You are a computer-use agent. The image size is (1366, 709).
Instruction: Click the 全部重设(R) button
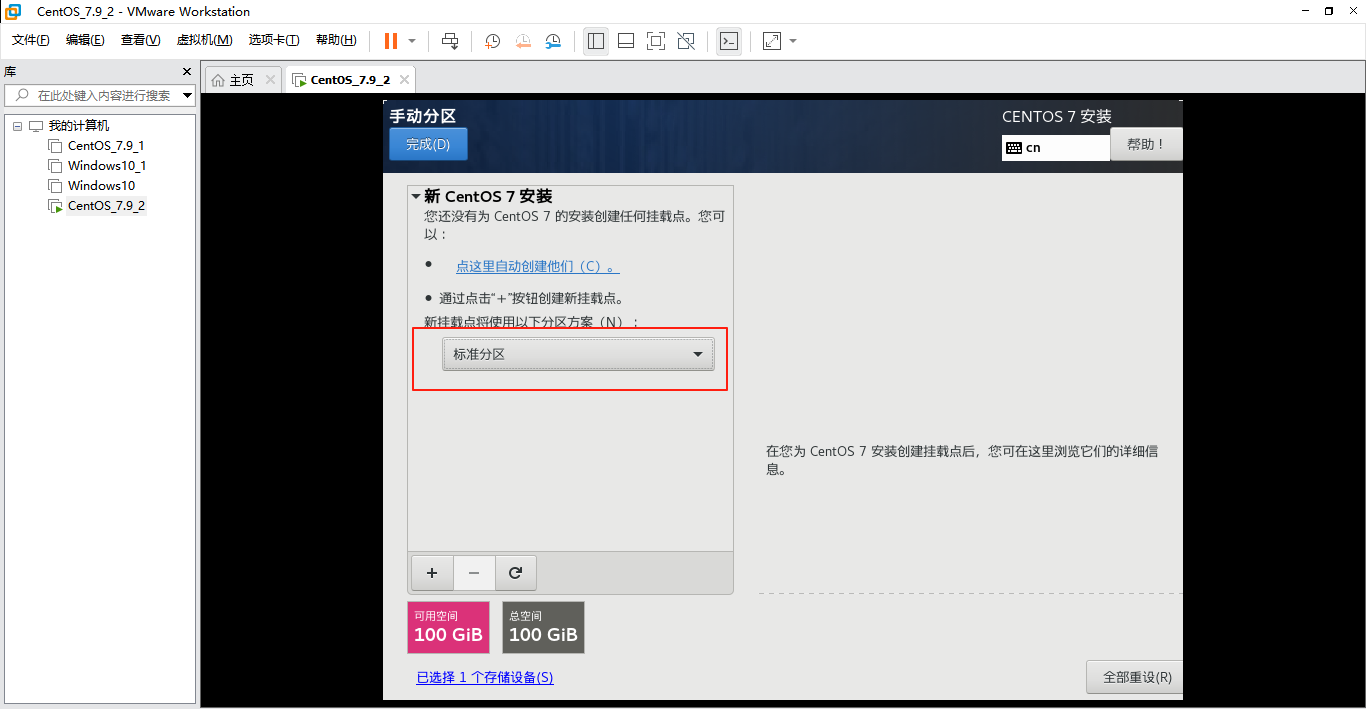[x=1134, y=677]
